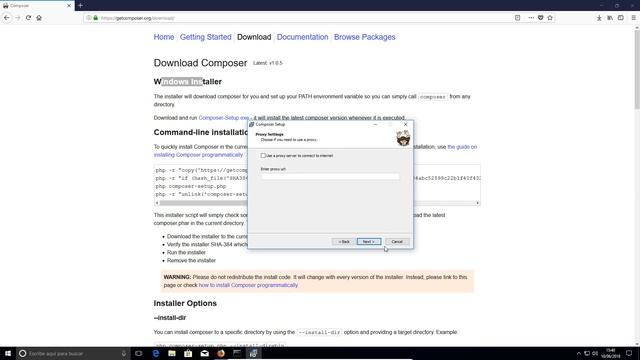This screenshot has height=360, width=640.
Task: Click 'Remove the installer' list item
Action: (x=191, y=260)
